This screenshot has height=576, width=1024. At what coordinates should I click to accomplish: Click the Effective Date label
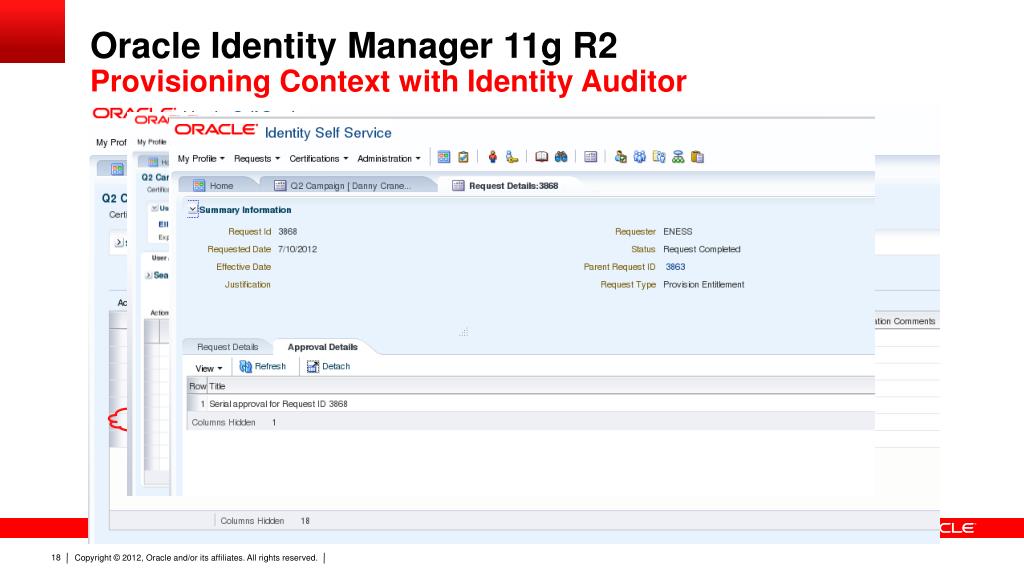244,266
